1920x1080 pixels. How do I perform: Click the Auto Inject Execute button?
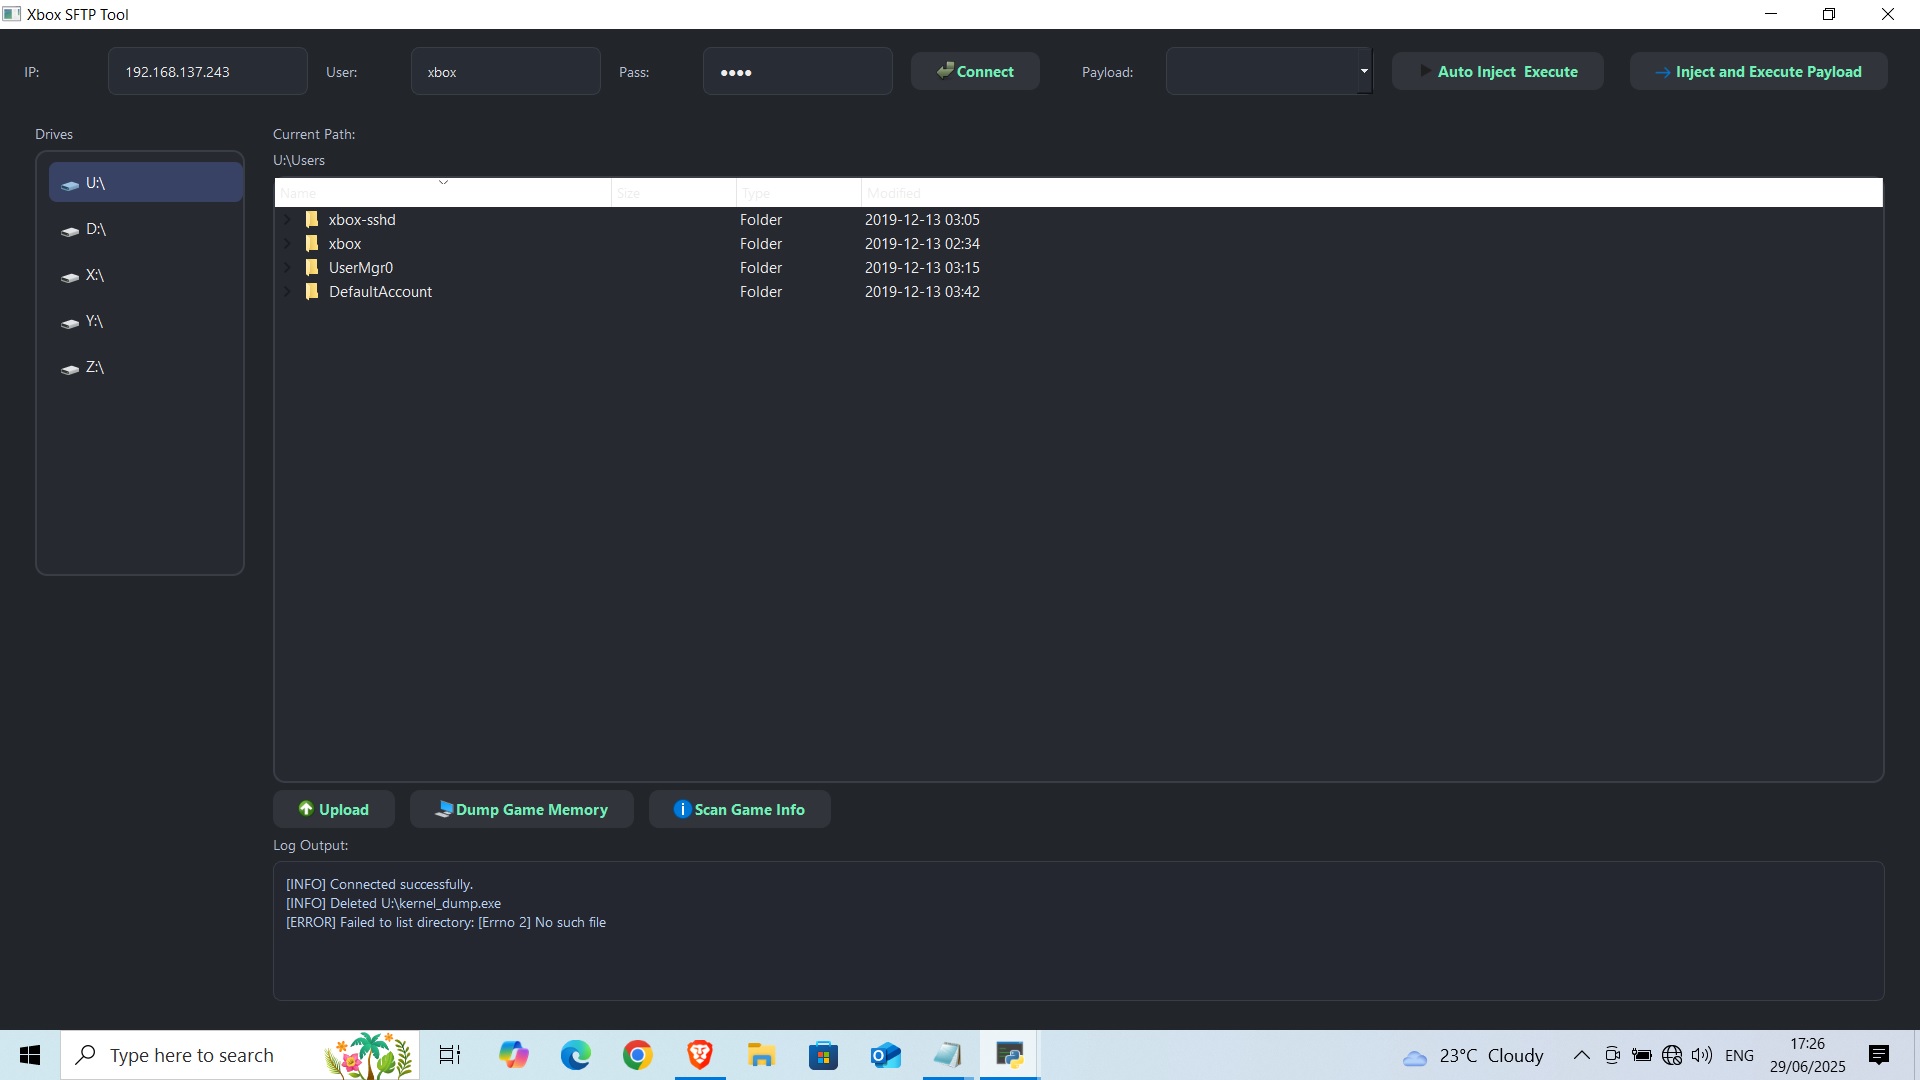click(1497, 72)
